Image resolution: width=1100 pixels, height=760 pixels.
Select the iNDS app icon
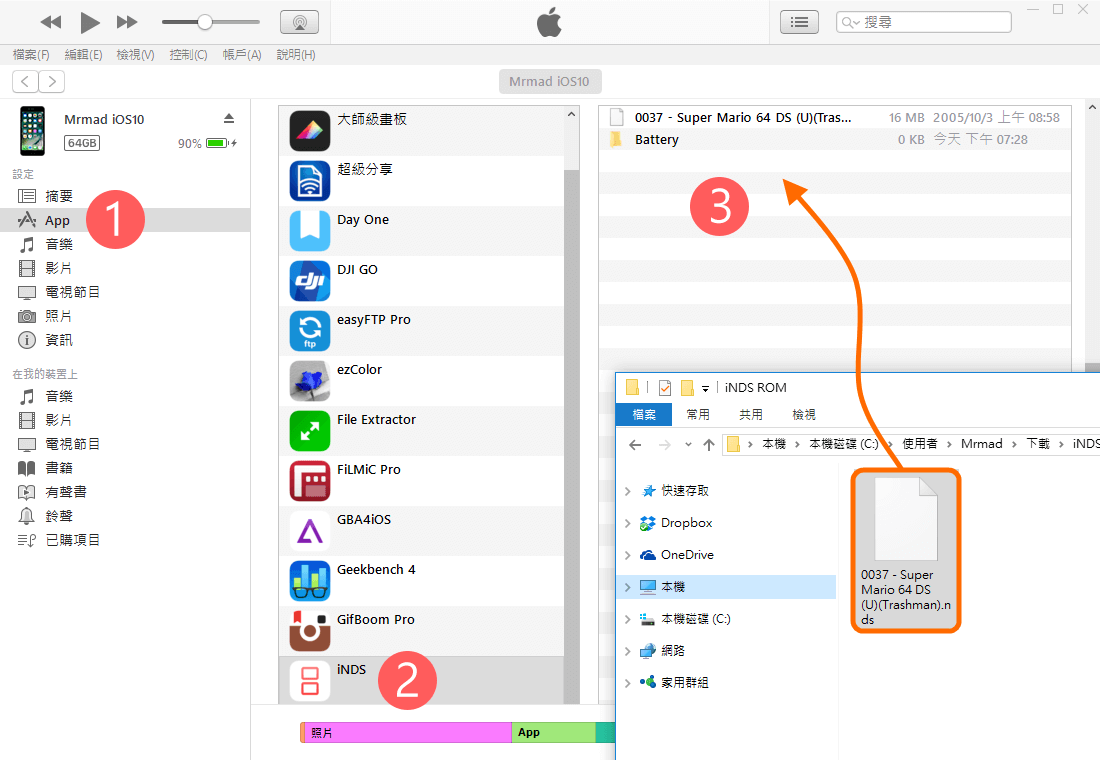pos(310,681)
